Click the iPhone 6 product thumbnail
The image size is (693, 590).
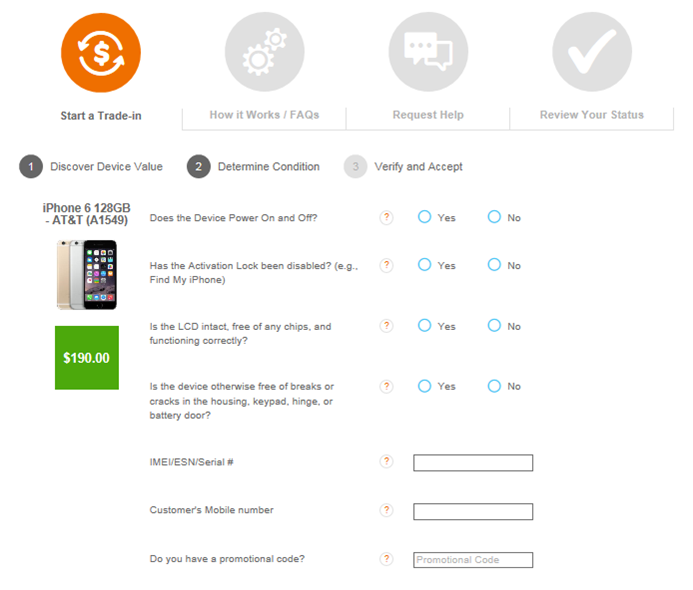coord(87,274)
